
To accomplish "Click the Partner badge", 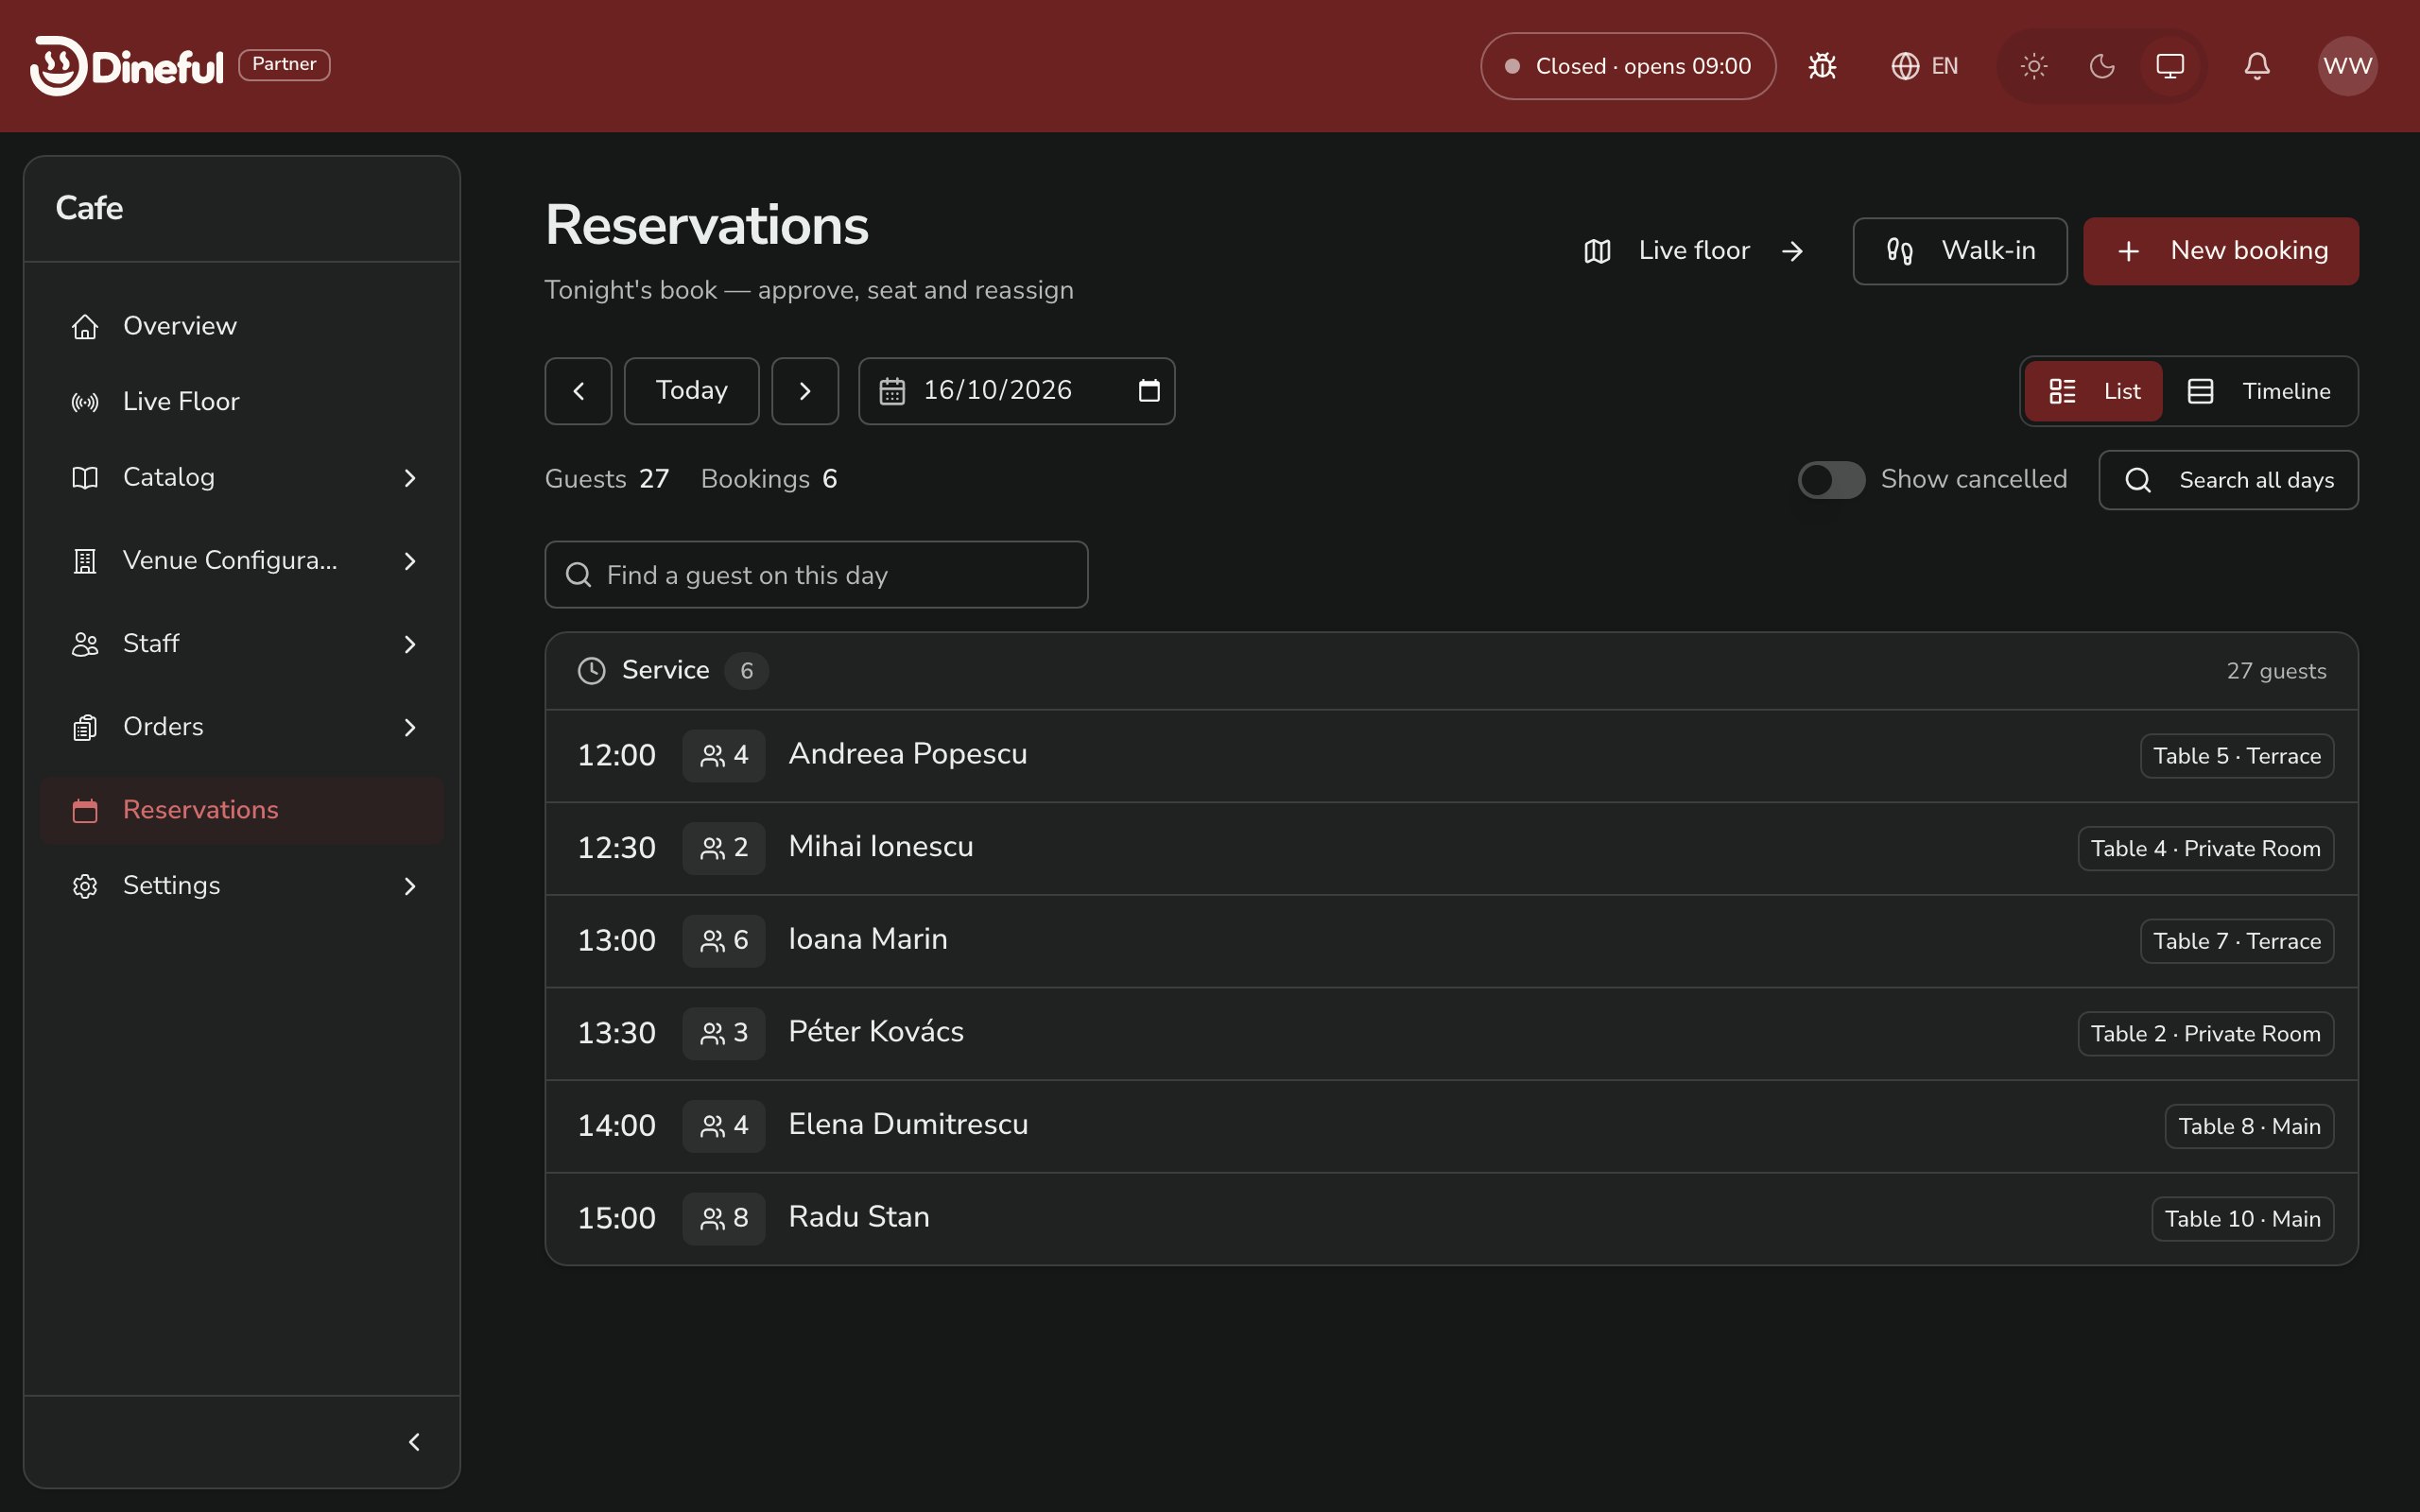I will pos(284,65).
